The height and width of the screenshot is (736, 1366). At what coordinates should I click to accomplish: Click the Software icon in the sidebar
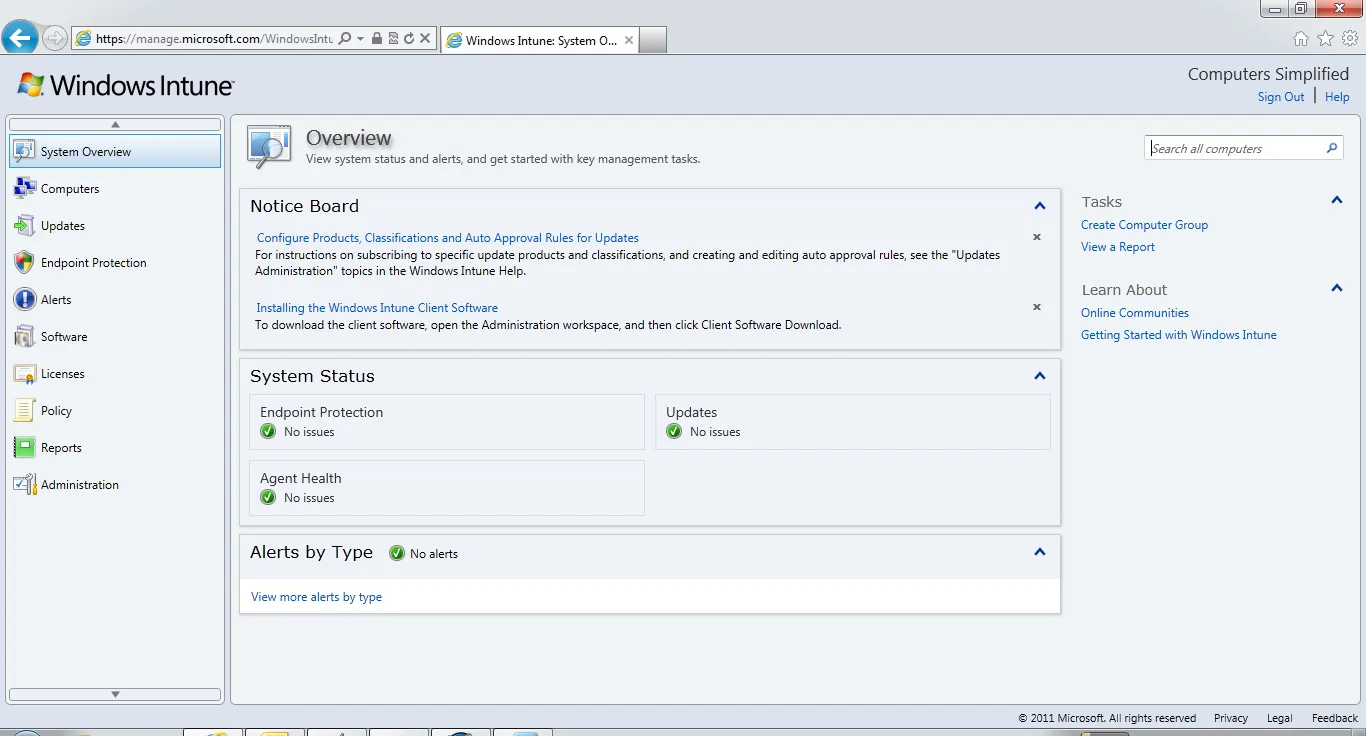click(25, 336)
